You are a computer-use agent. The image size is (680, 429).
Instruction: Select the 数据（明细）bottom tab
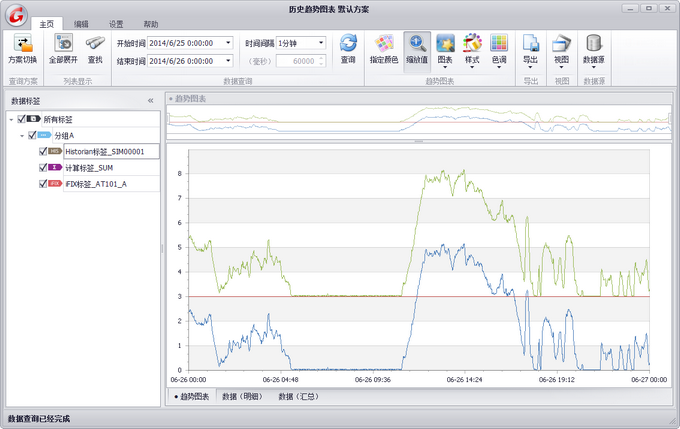(242, 396)
